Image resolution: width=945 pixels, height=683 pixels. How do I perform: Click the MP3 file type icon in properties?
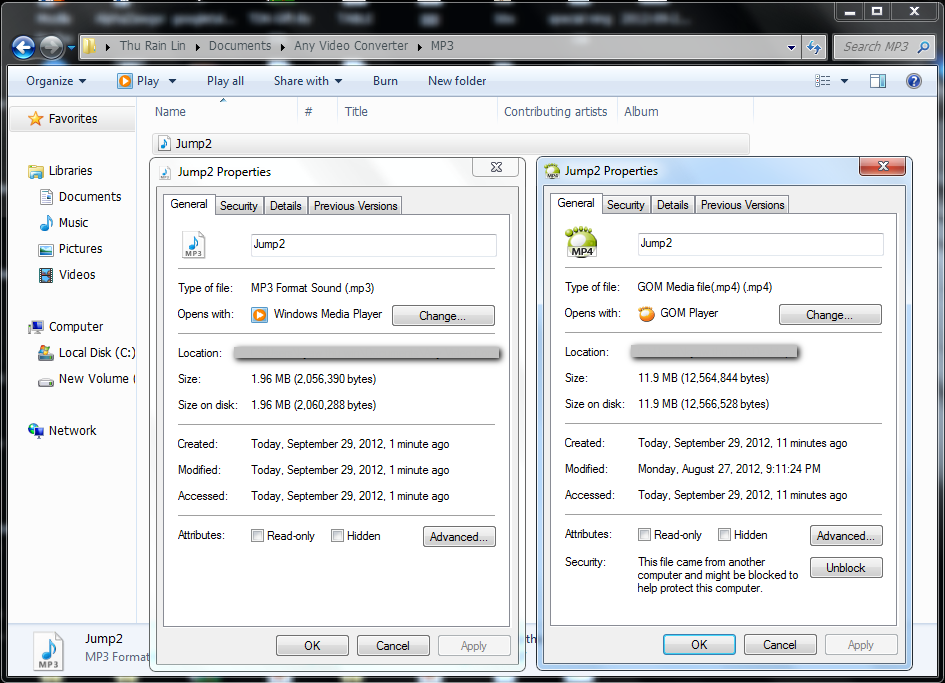point(193,245)
